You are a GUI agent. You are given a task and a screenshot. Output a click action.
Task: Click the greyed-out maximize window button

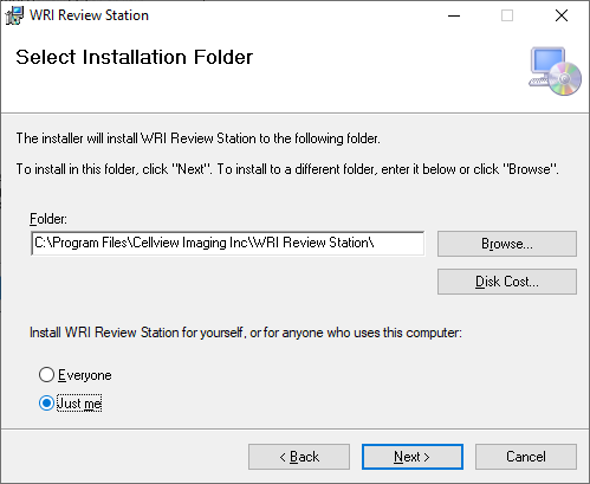pyautogui.click(x=507, y=16)
